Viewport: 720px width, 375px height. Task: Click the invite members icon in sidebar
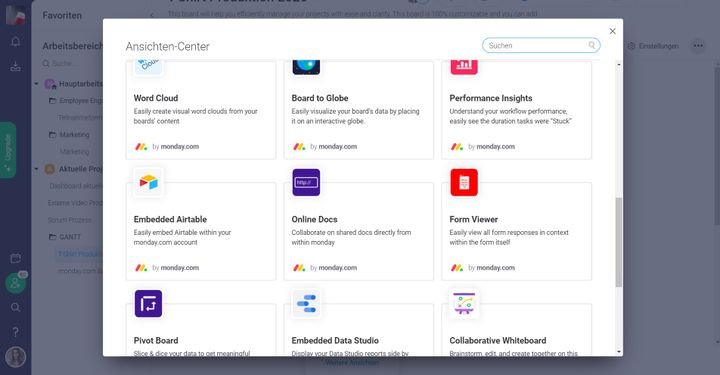coord(15,283)
